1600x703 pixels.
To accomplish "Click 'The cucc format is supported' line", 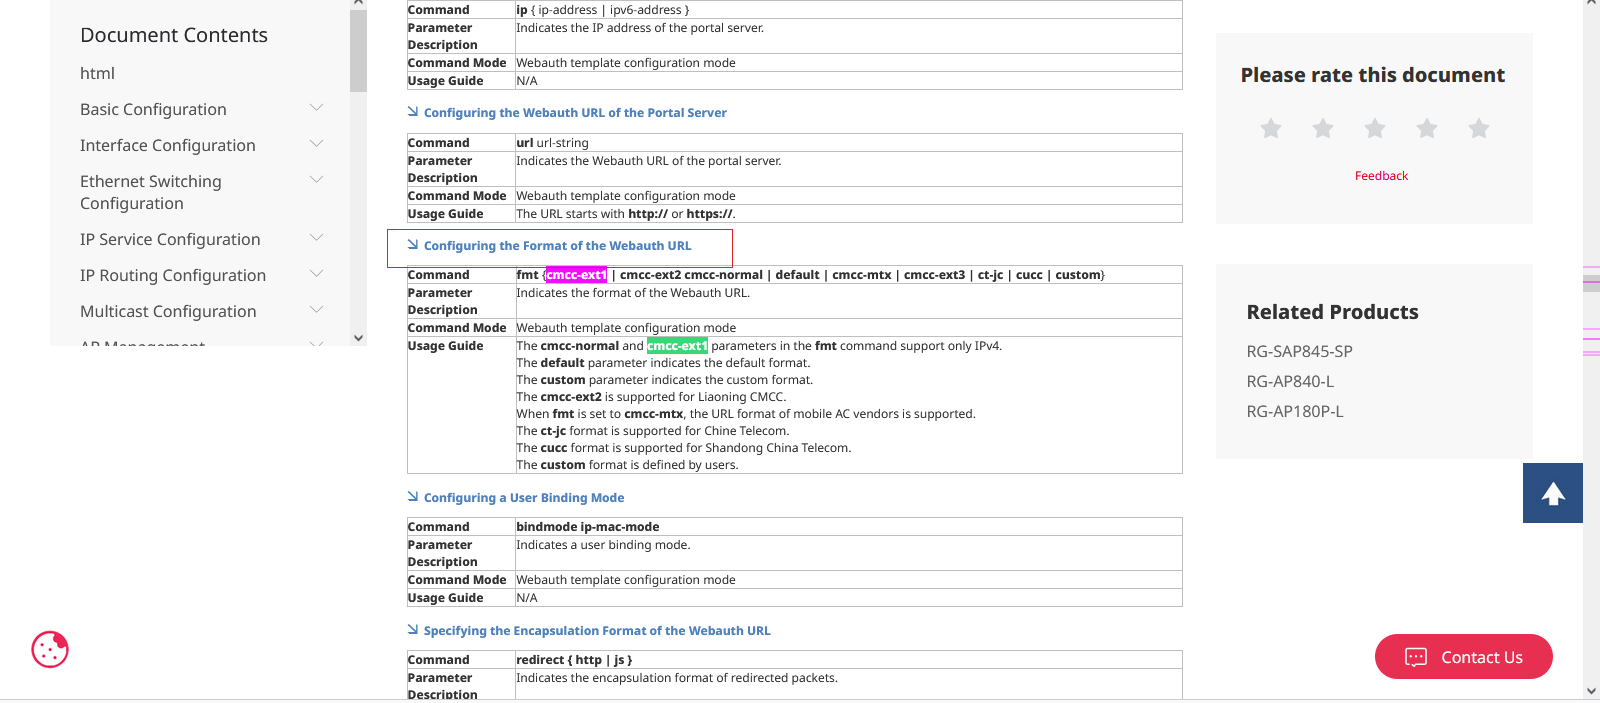I will pos(684,448).
